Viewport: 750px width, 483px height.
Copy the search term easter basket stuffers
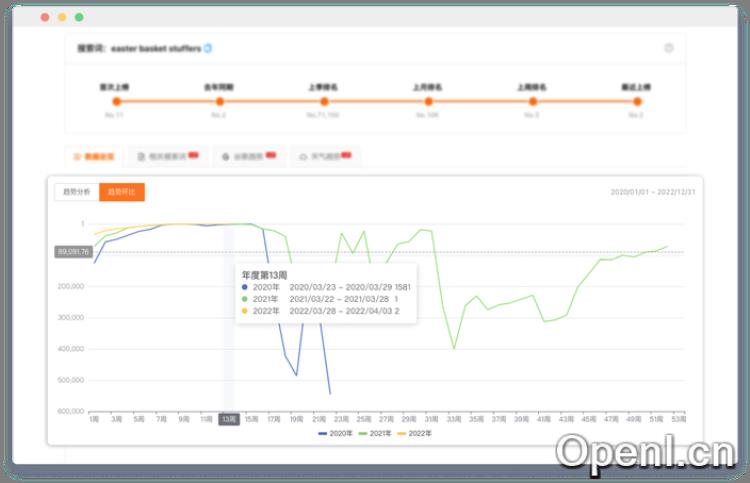208,48
